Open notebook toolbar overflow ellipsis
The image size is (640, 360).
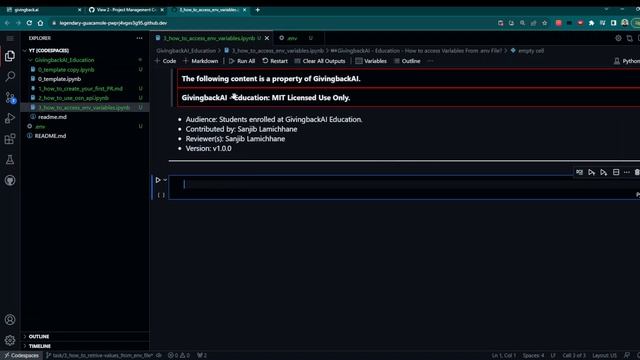tap(430, 61)
